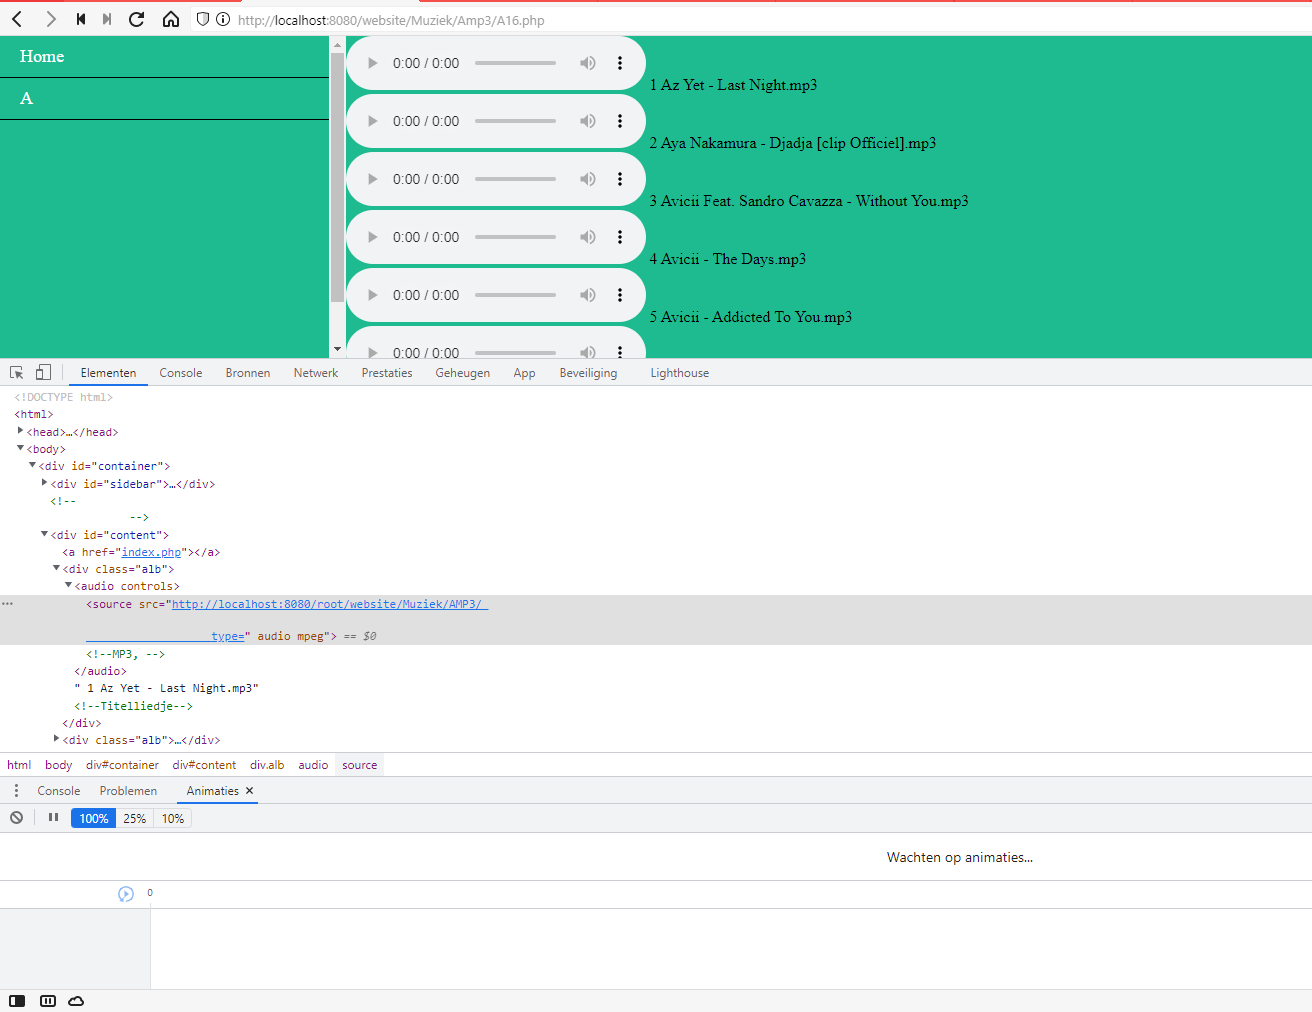Screen dimensions: 1312x1012
Task: Collapse the div container node
Action: [32, 465]
